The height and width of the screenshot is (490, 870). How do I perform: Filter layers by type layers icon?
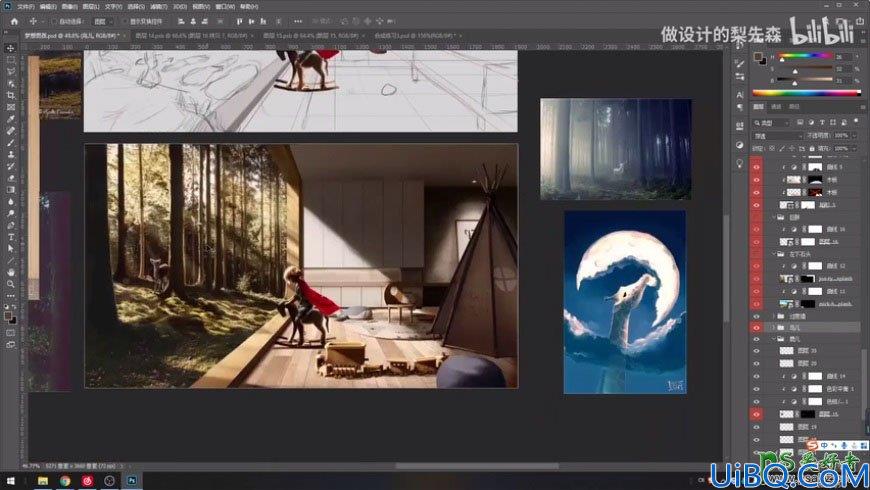[x=822, y=123]
